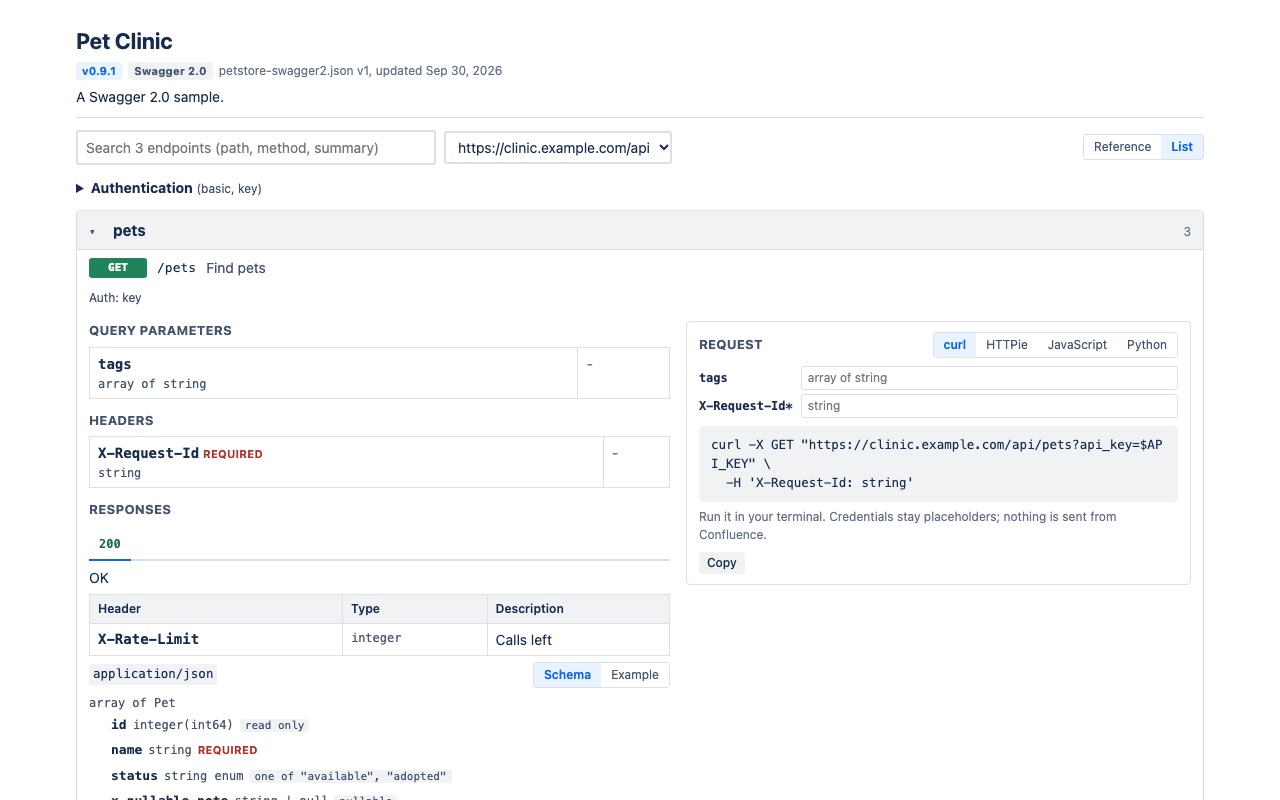Focus the endpoint search field

[x=256, y=148]
